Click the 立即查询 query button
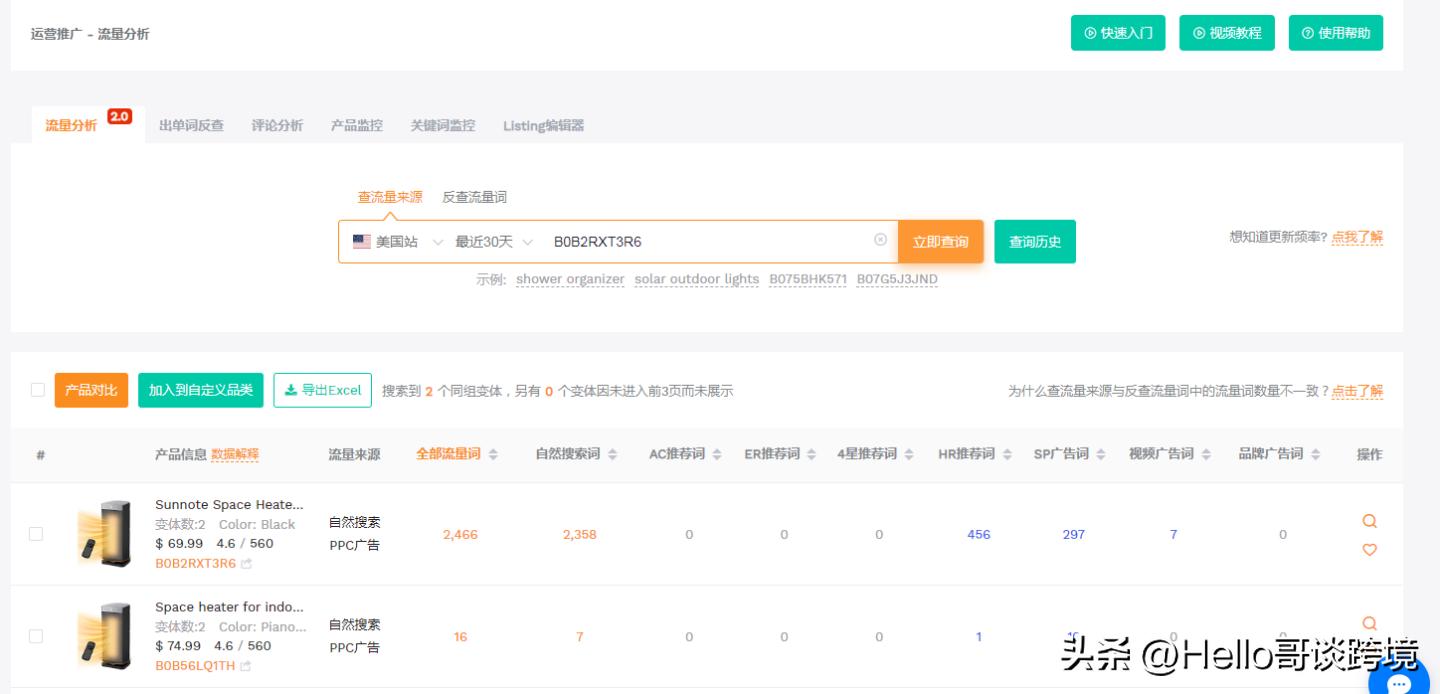1440x694 pixels. point(940,241)
